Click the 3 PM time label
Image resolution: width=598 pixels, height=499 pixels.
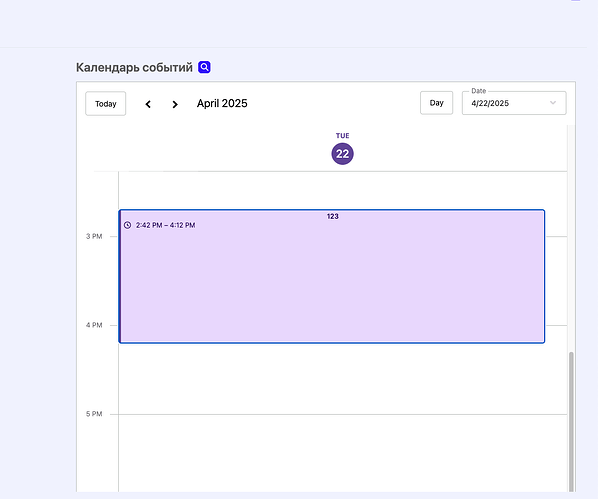(94, 236)
